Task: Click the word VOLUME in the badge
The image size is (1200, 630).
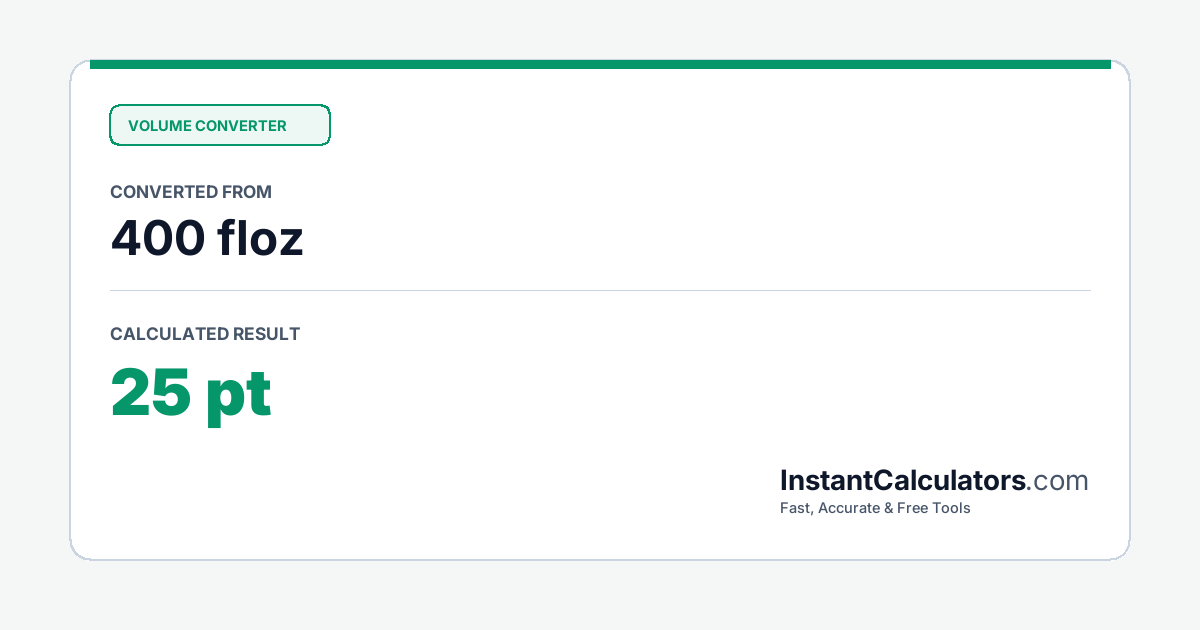Action: pyautogui.click(x=159, y=126)
